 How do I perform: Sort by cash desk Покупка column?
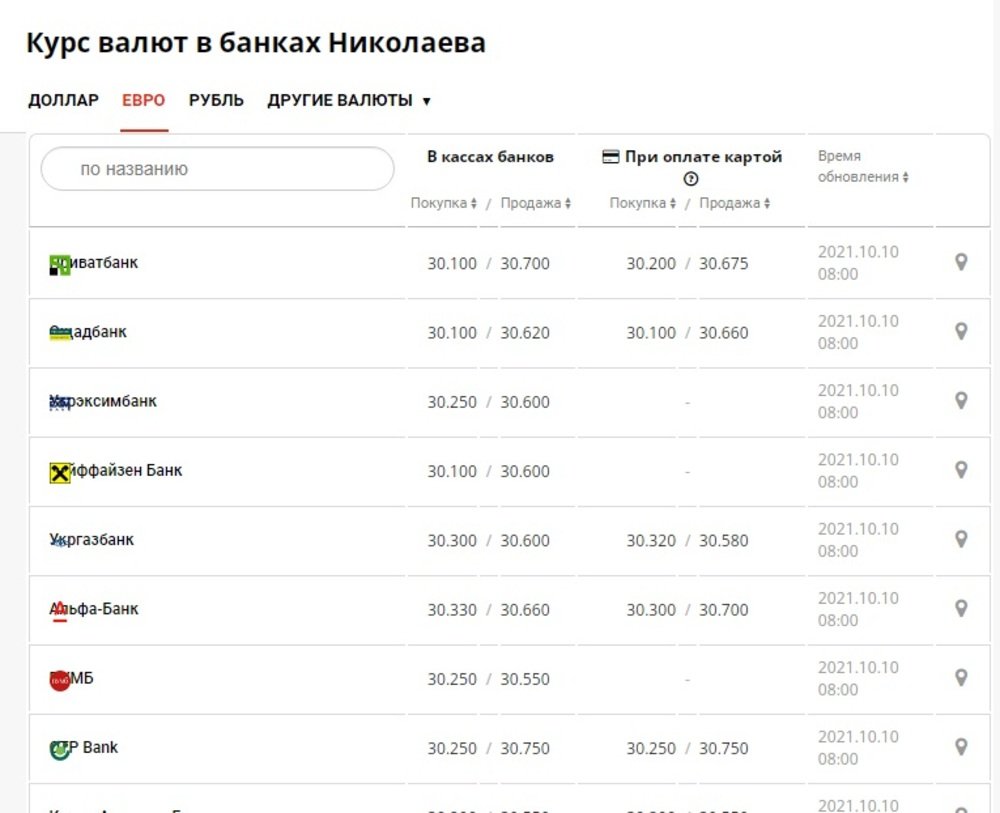(444, 203)
